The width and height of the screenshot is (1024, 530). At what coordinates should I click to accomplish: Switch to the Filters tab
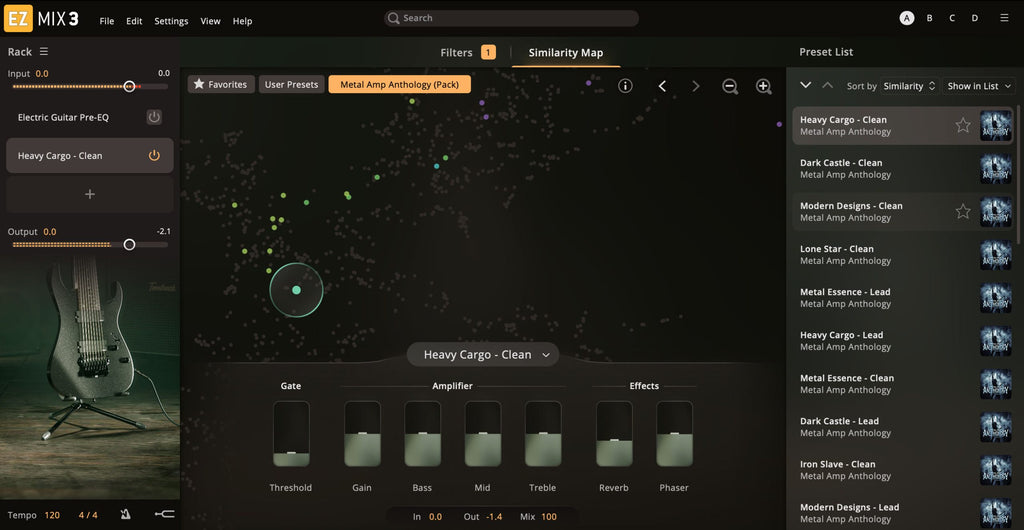pos(468,53)
